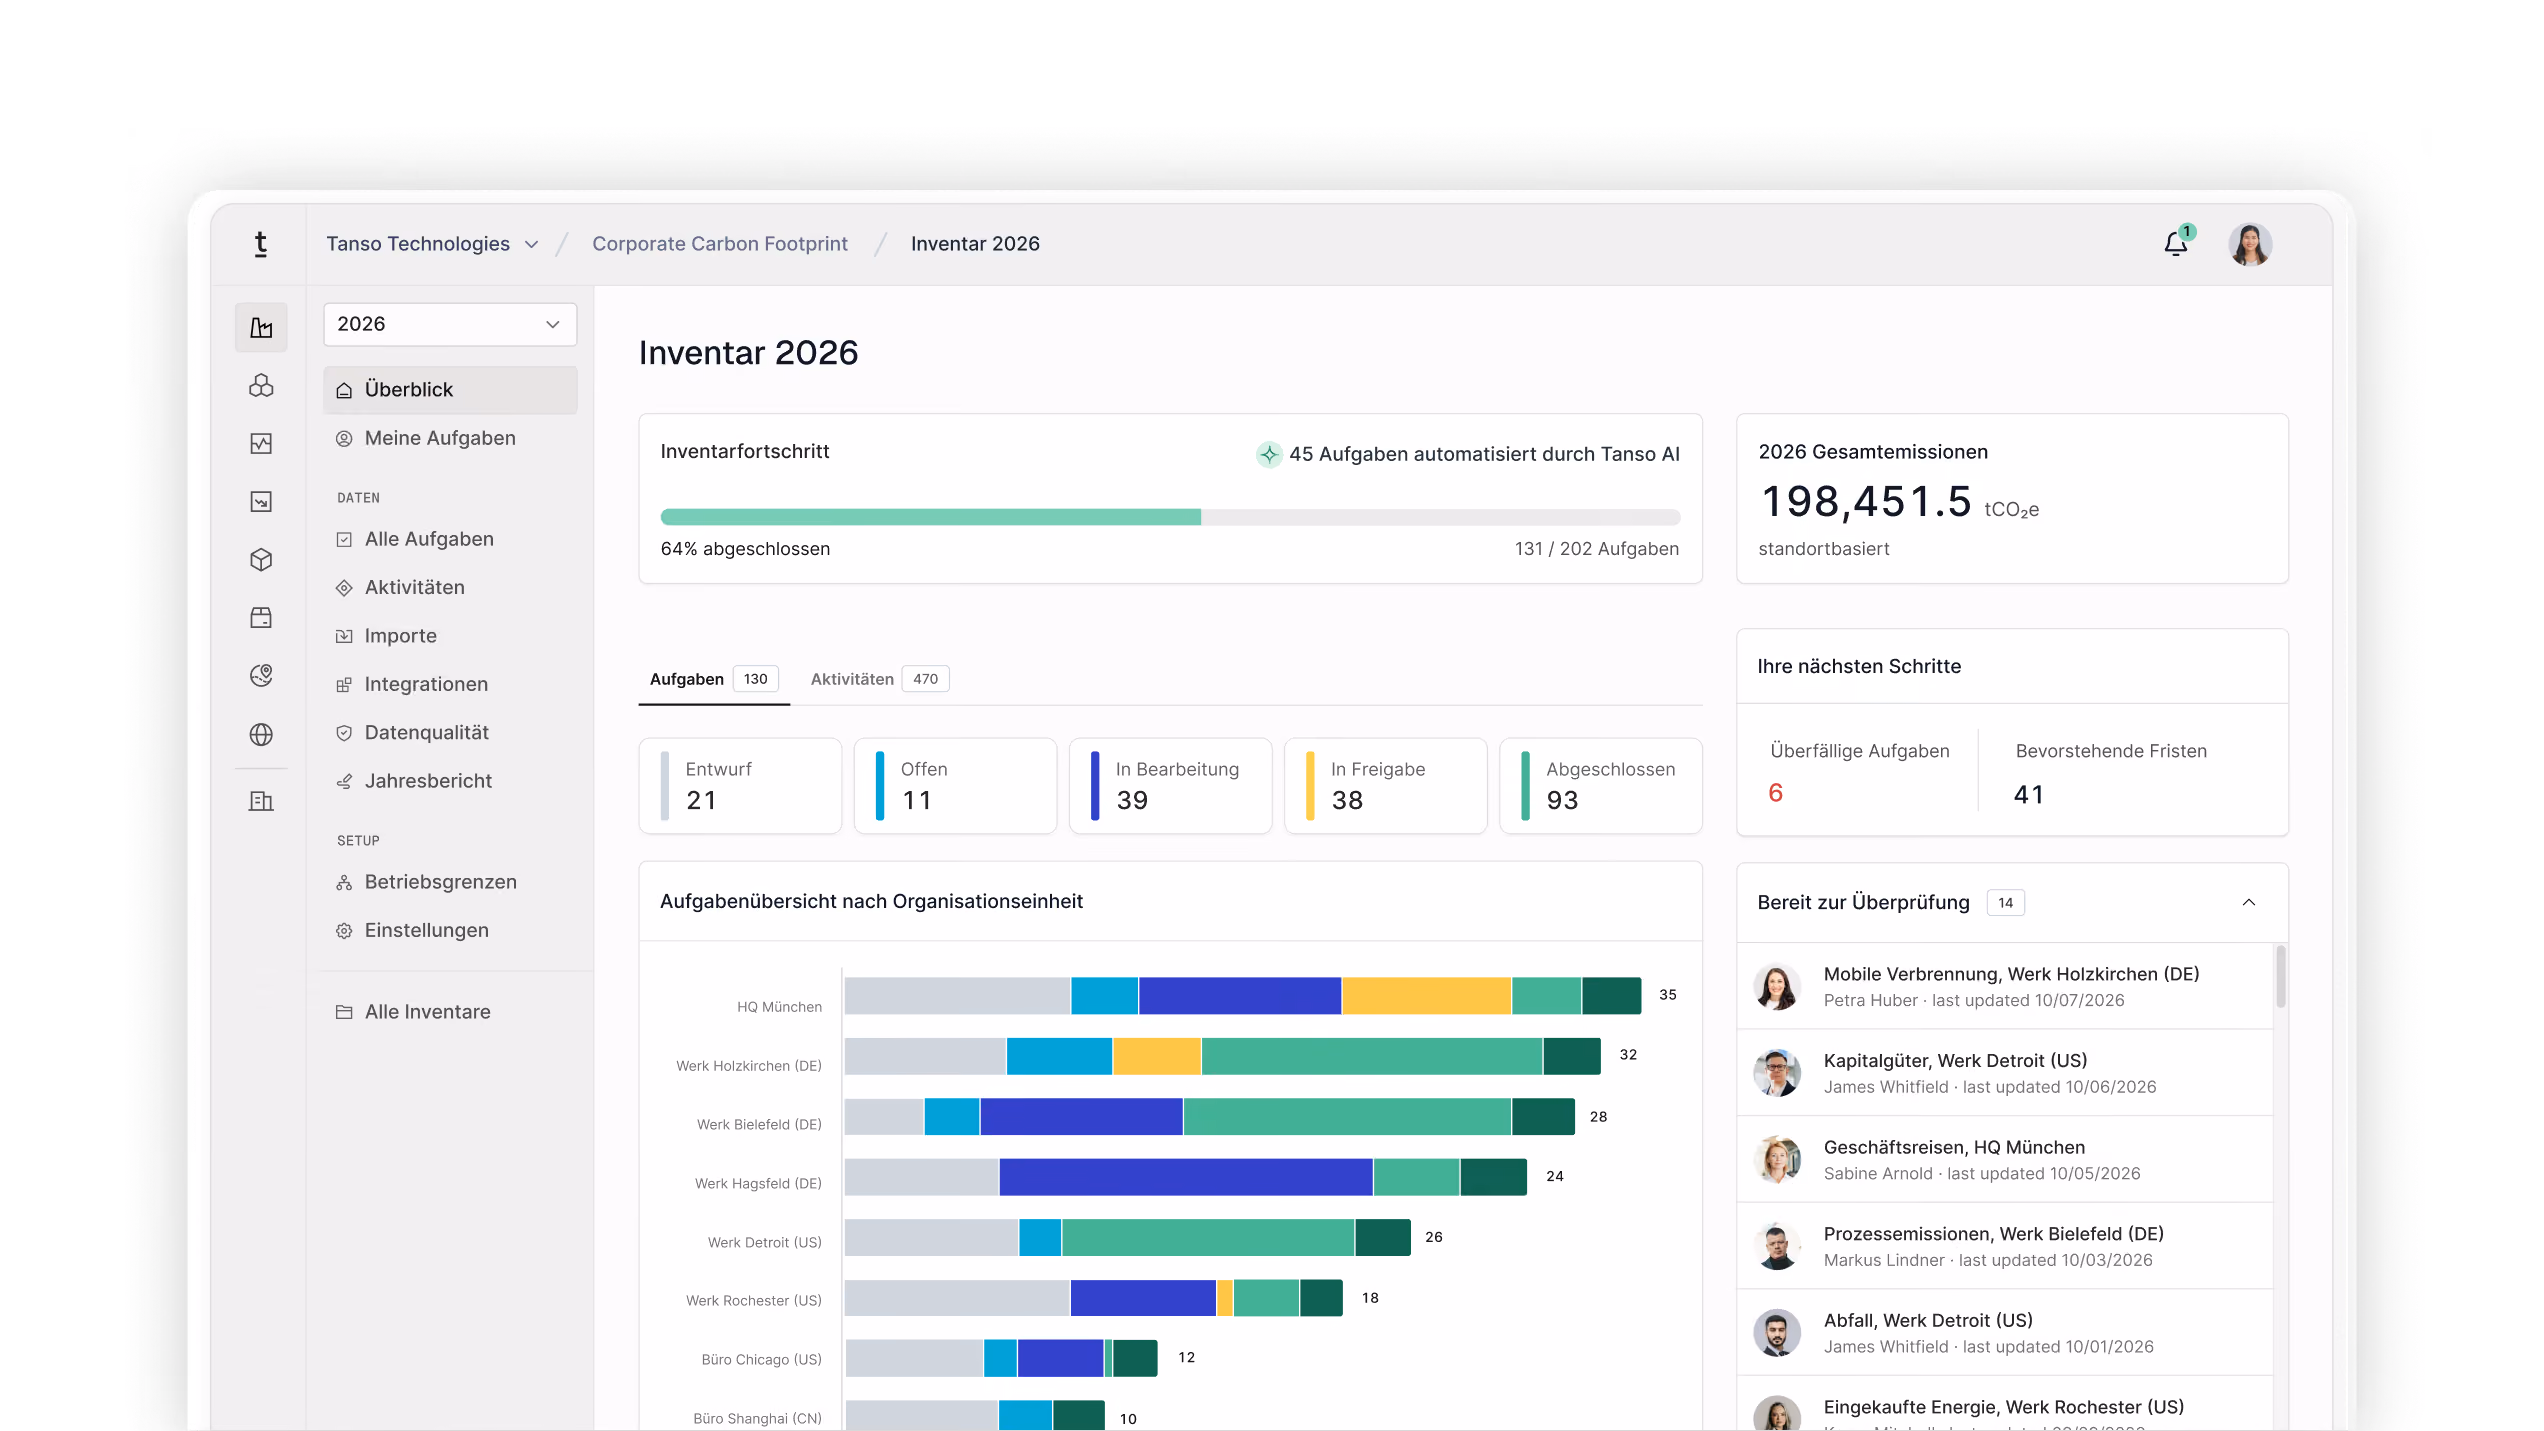Open the notifications bell
Screen dimensions: 2544x1431
point(2176,244)
